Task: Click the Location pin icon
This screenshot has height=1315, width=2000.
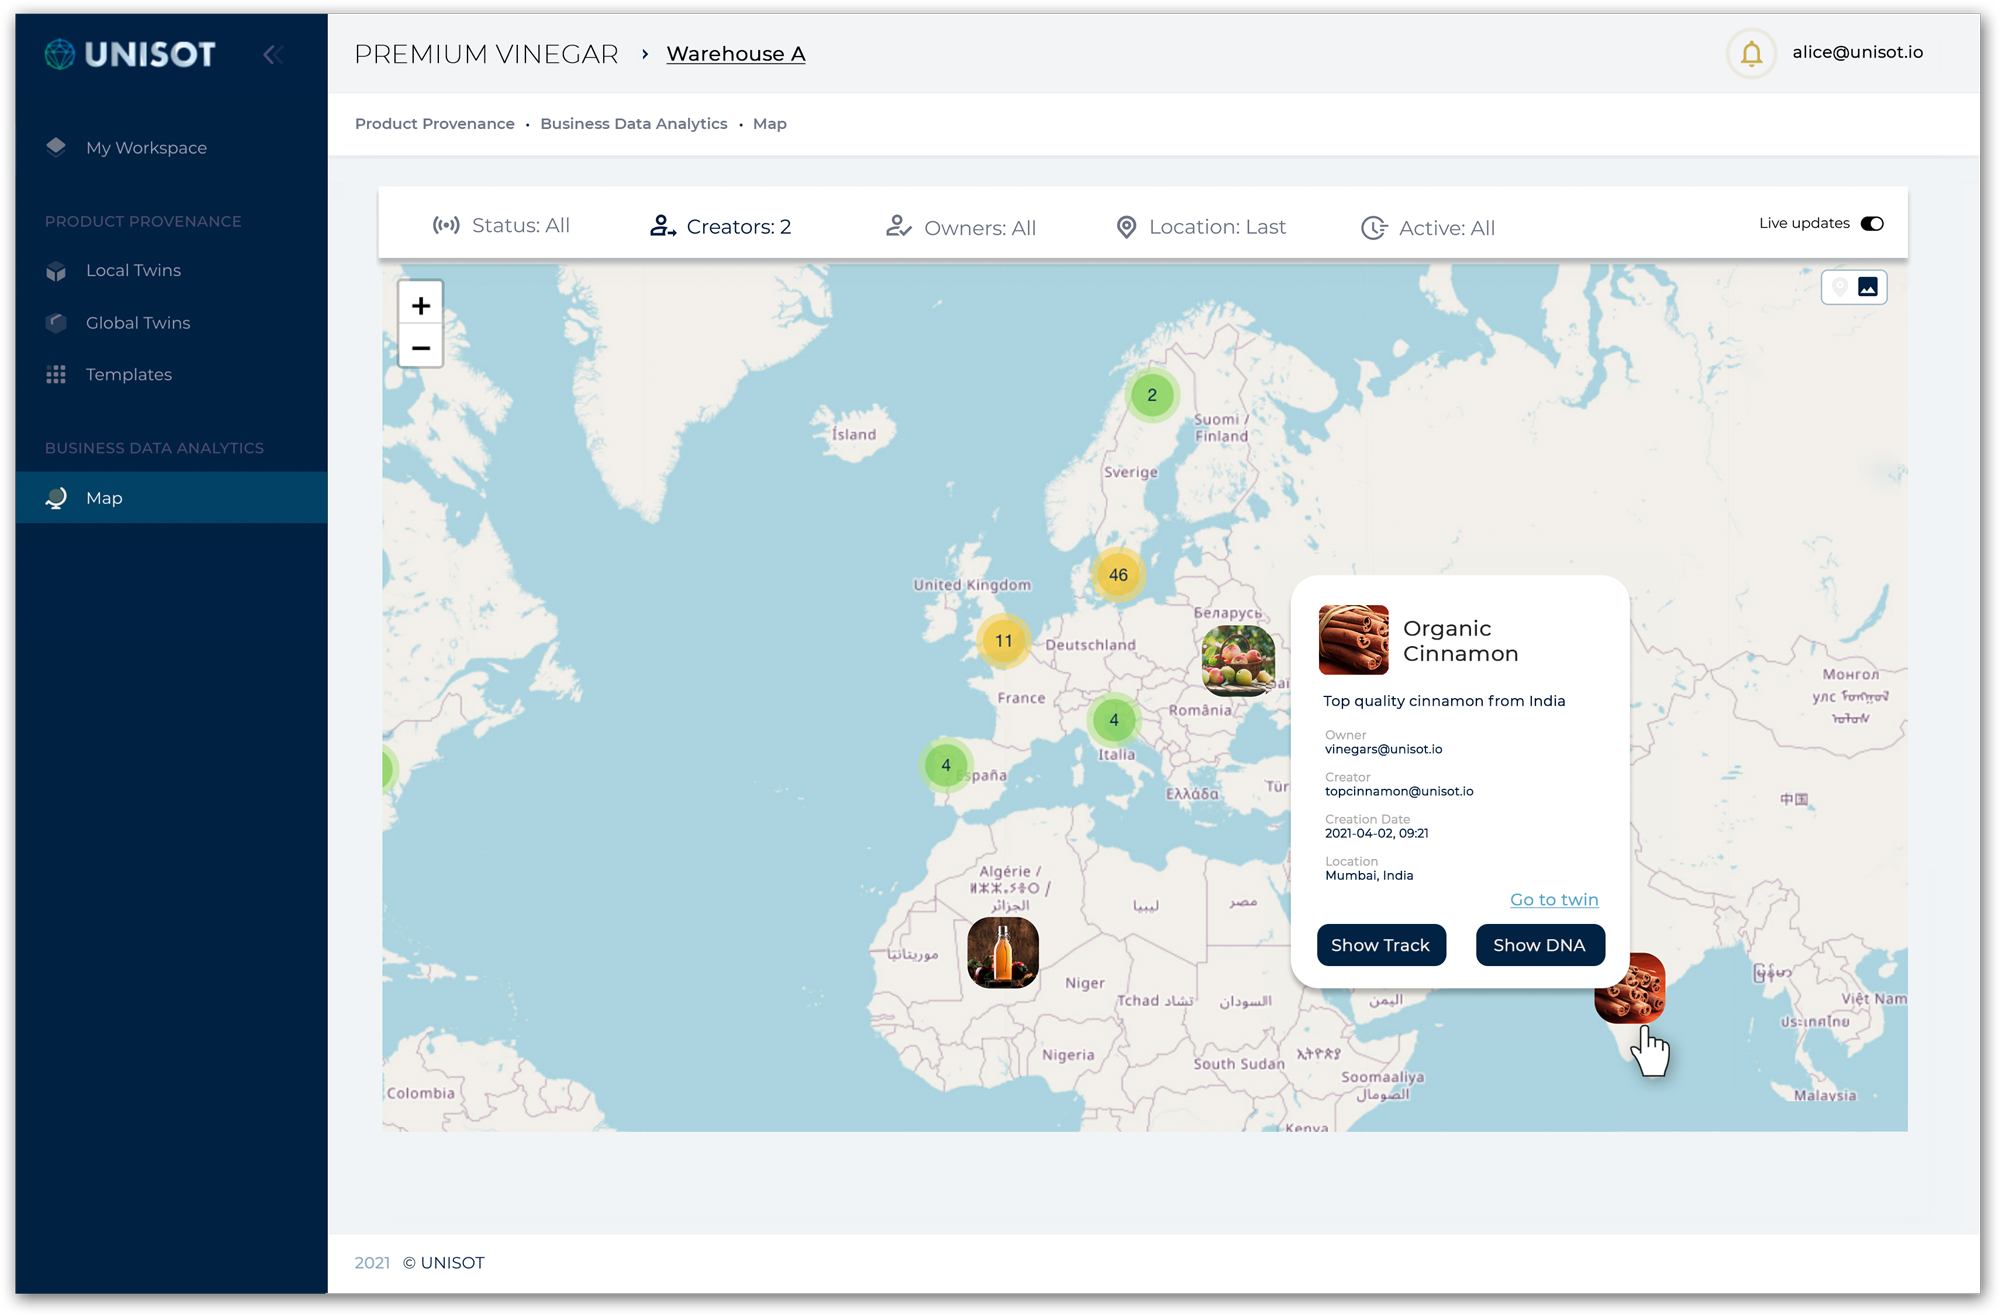Action: click(1126, 228)
